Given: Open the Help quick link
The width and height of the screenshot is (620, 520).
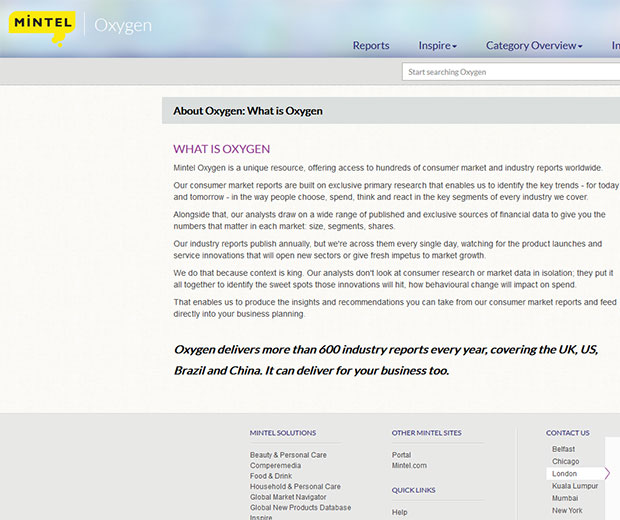Looking at the screenshot, I should point(399,512).
